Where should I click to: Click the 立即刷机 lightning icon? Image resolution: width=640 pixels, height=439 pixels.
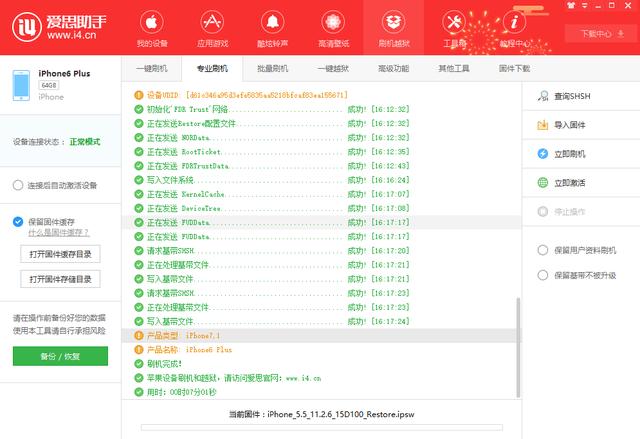pos(543,154)
